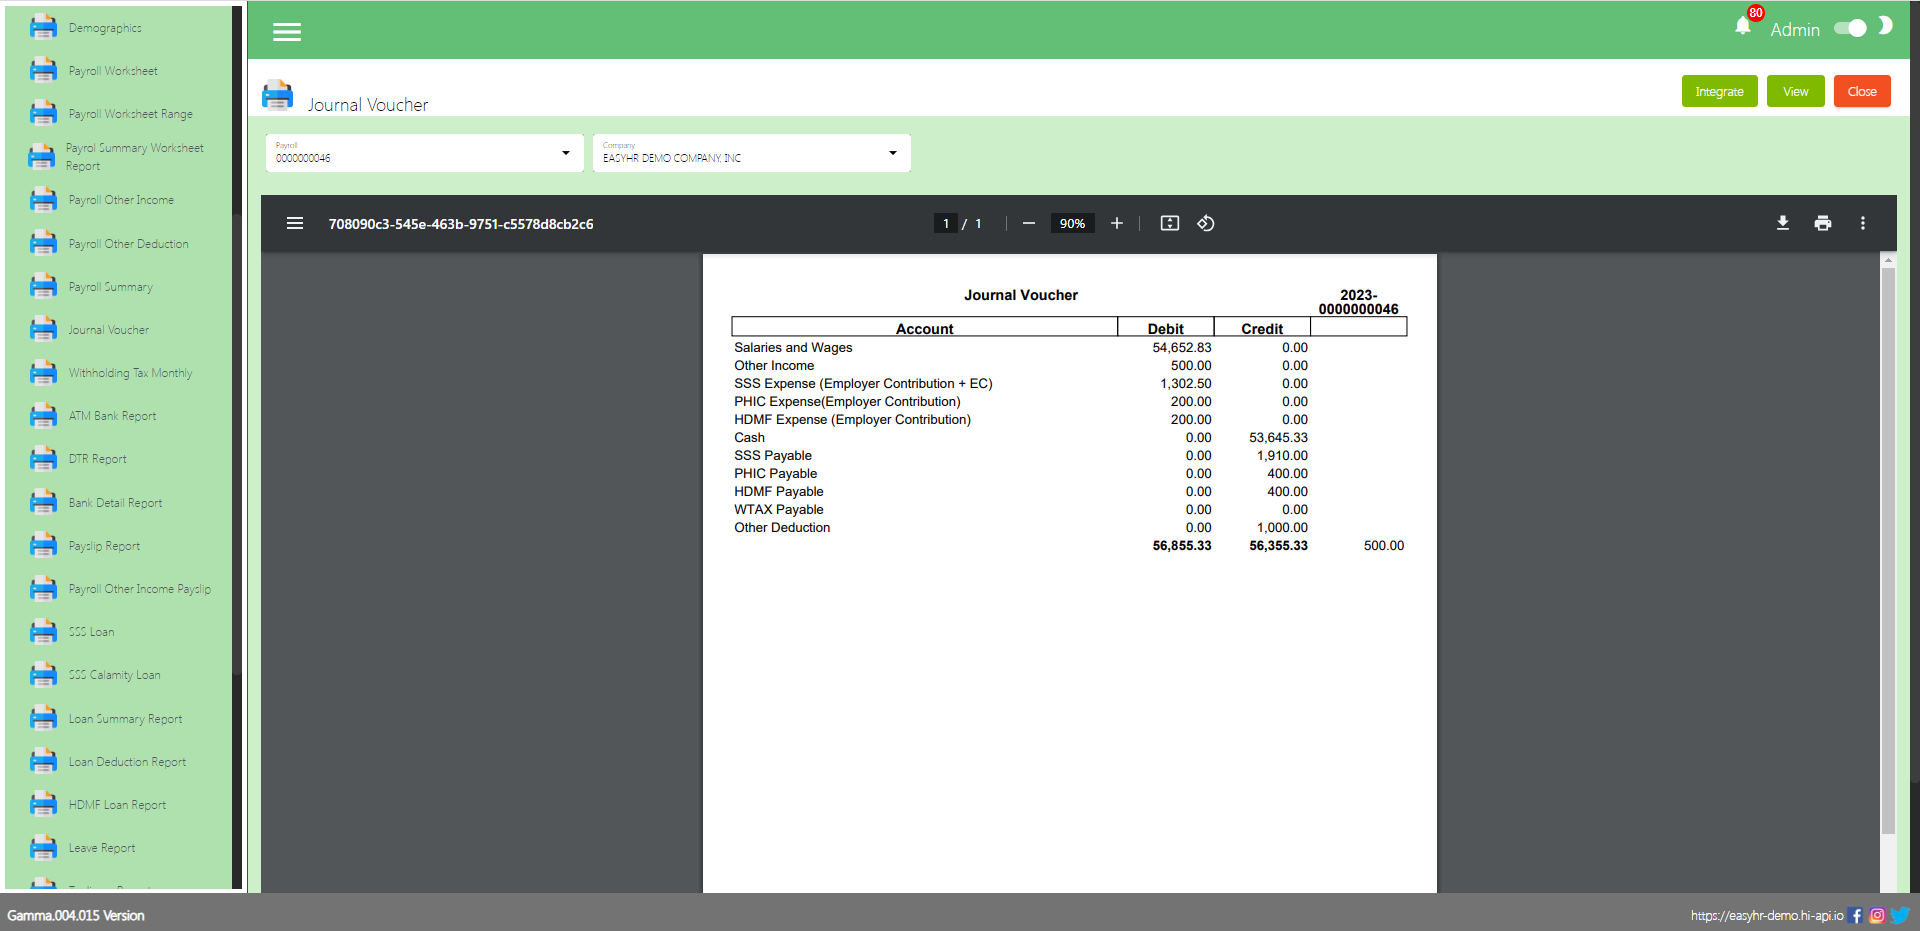This screenshot has width=1920, height=931.
Task: Click printer icon beside HDMF Loan Report
Action: click(43, 804)
